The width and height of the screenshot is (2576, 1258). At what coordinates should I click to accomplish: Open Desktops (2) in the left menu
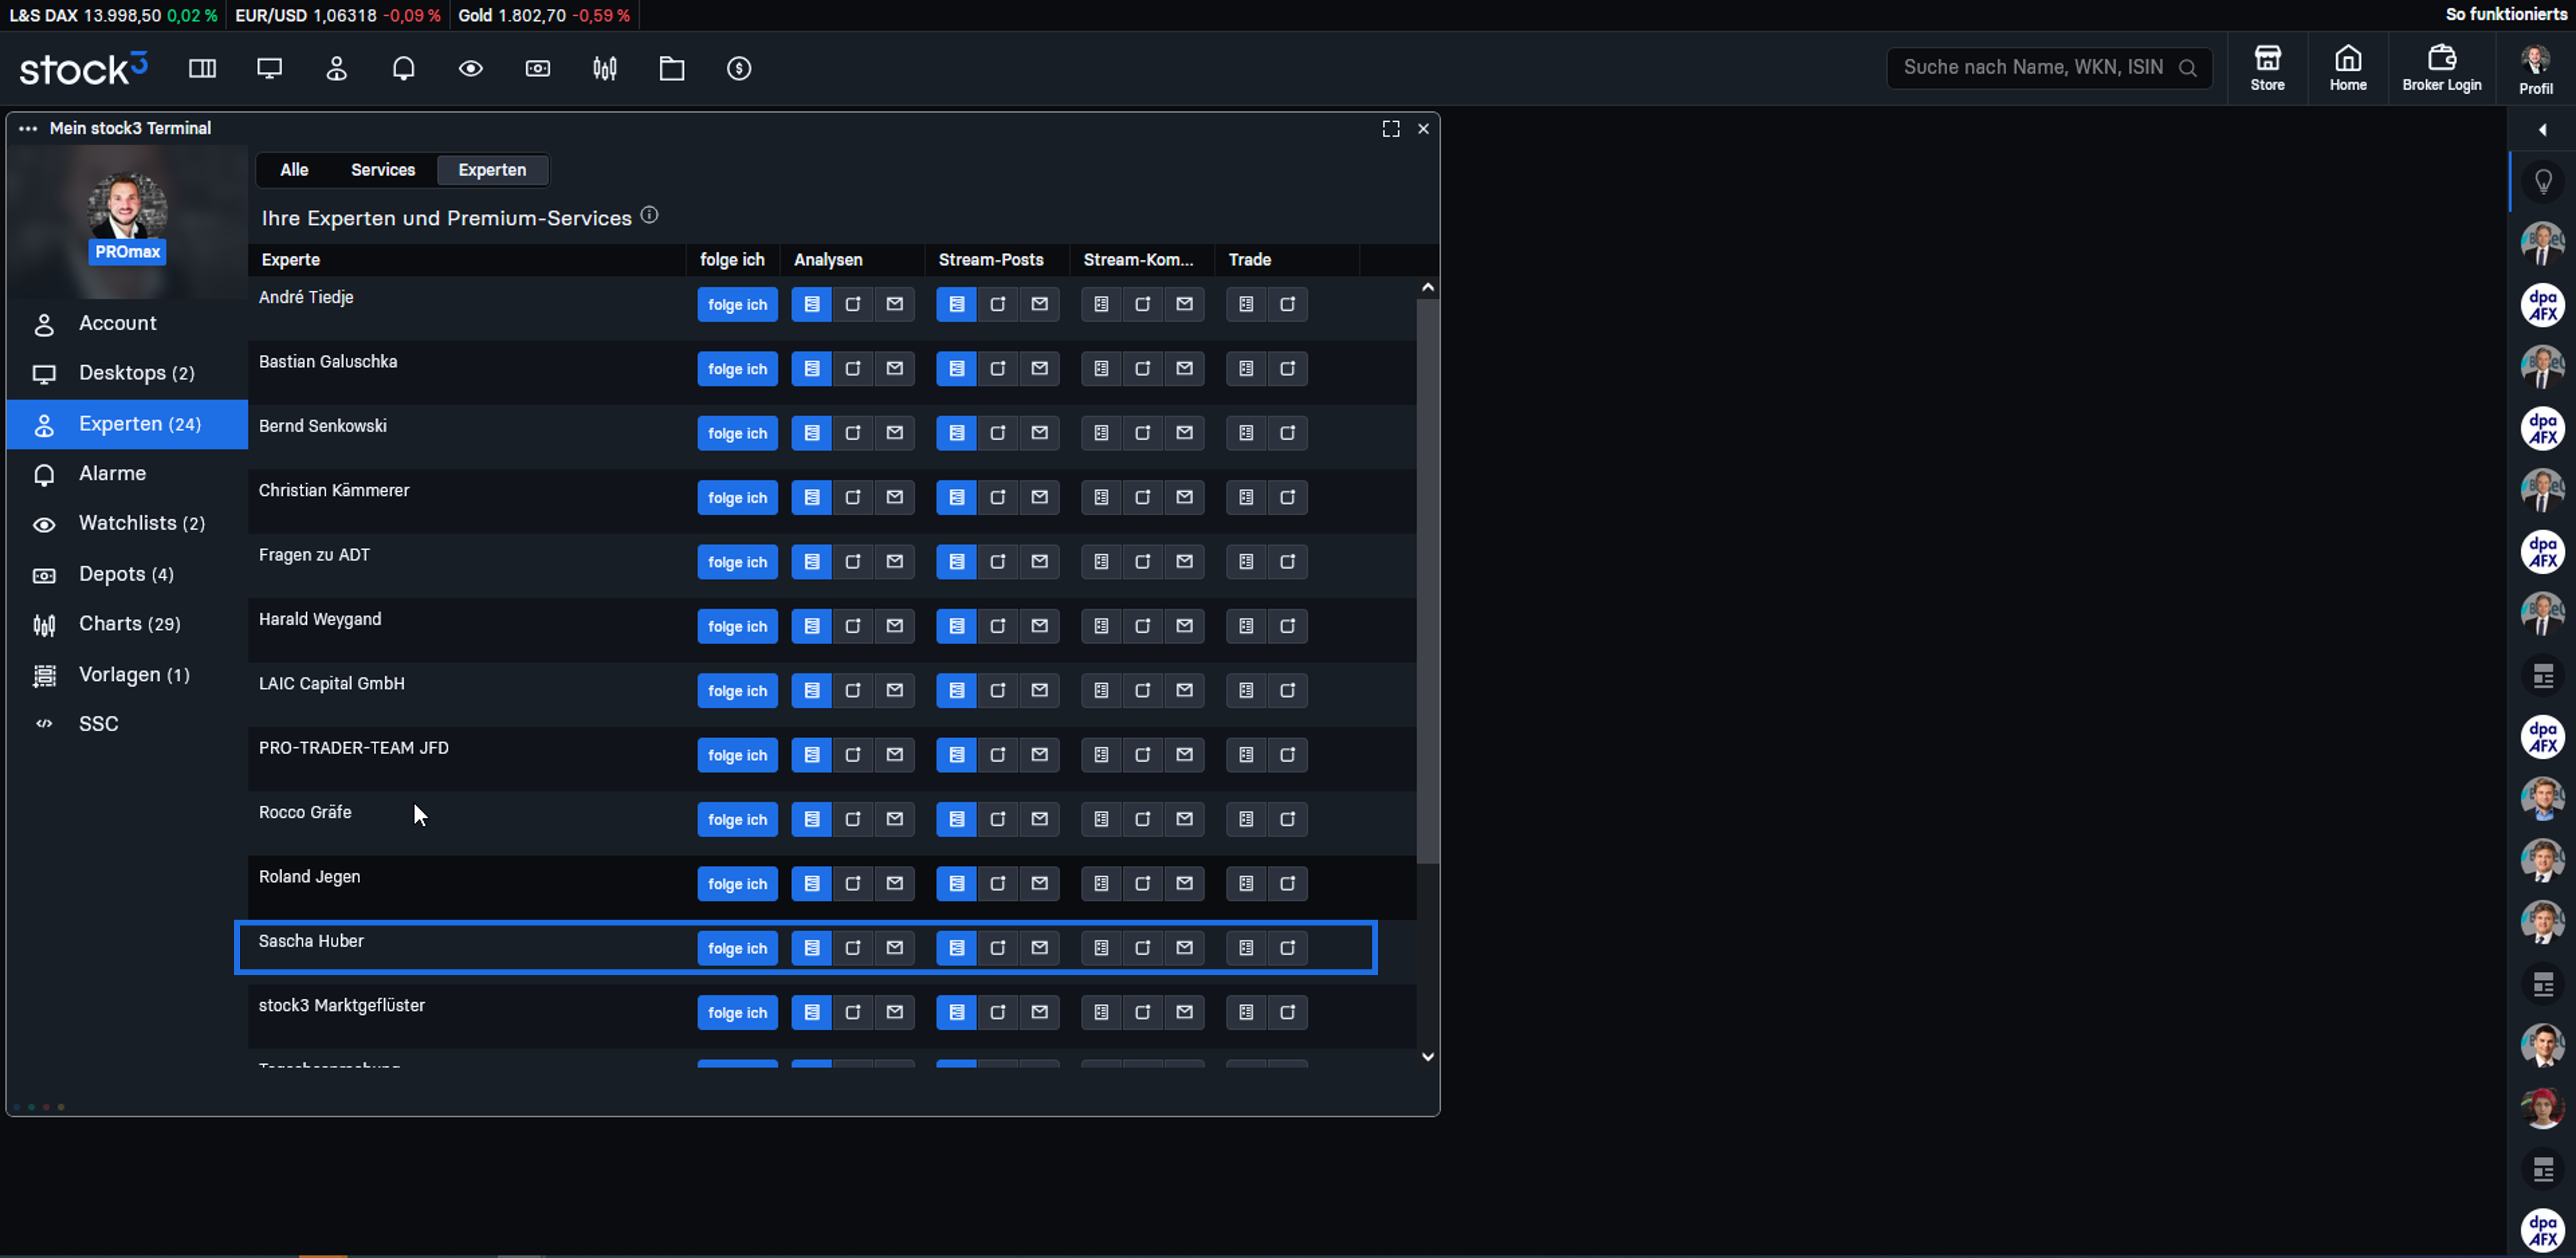(127, 373)
